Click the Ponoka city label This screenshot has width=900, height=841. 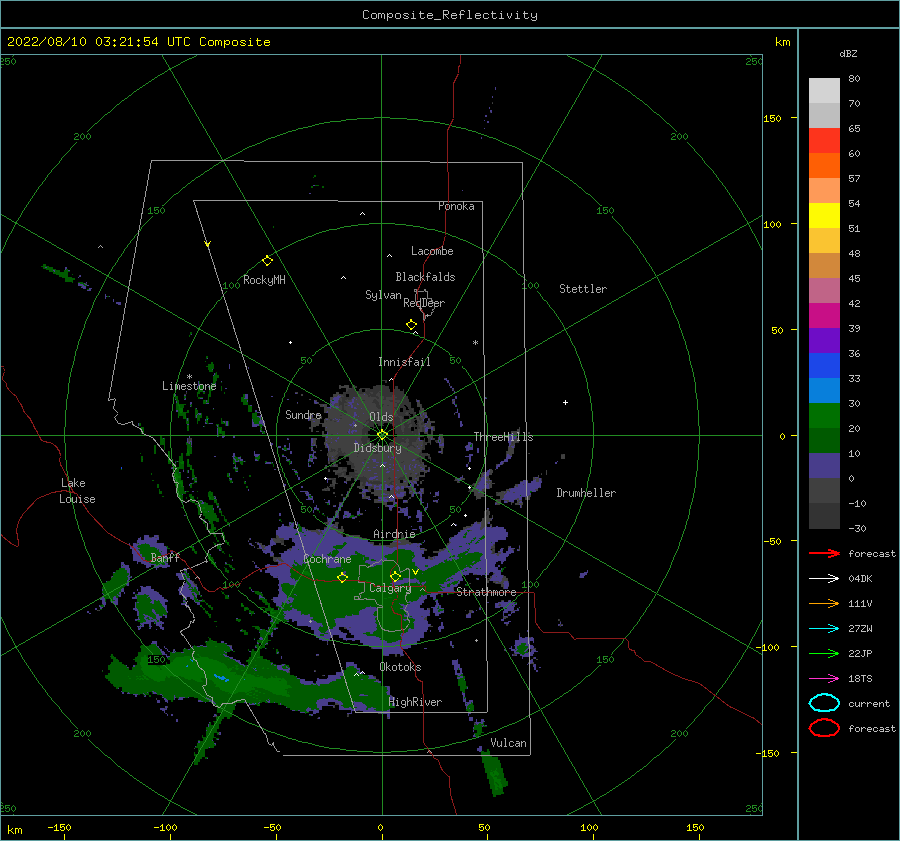(456, 206)
